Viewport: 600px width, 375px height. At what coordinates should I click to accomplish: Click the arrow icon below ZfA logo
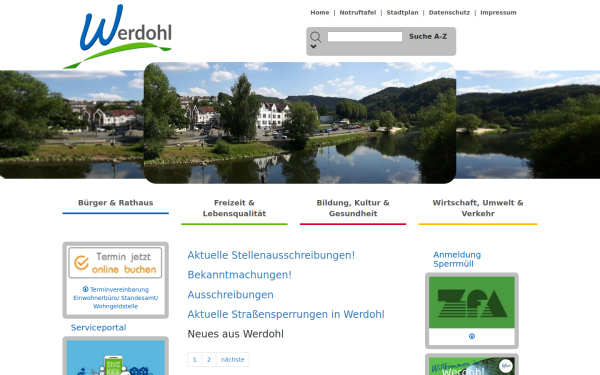472,336
